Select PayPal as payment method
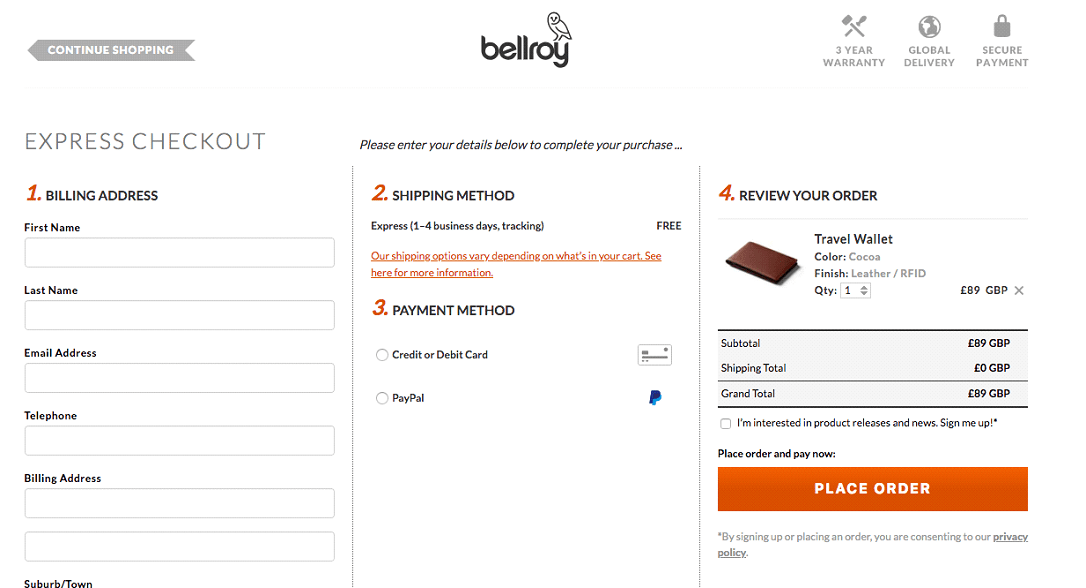 coord(382,398)
